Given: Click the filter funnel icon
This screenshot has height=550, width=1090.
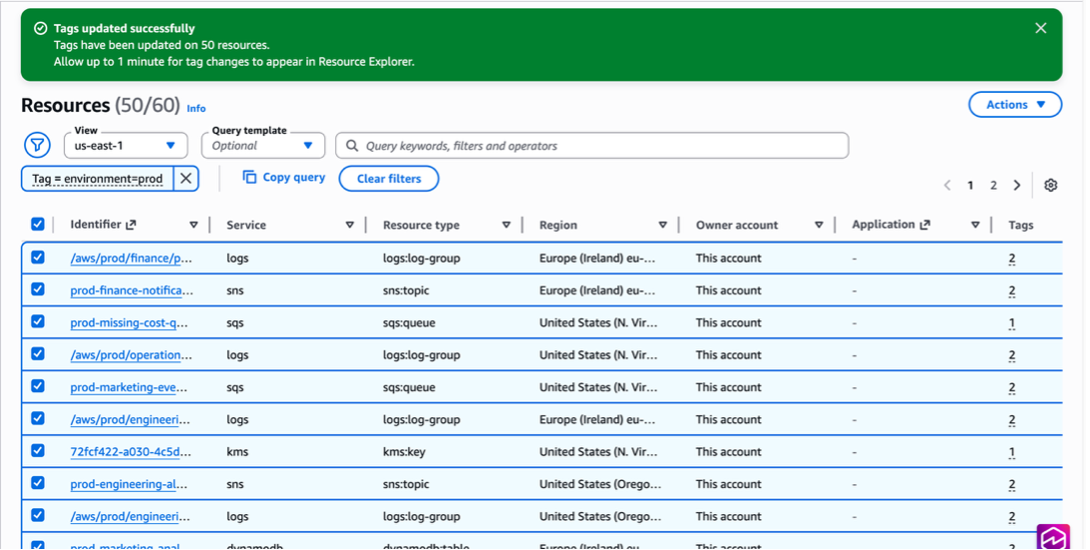Looking at the screenshot, I should (37, 145).
